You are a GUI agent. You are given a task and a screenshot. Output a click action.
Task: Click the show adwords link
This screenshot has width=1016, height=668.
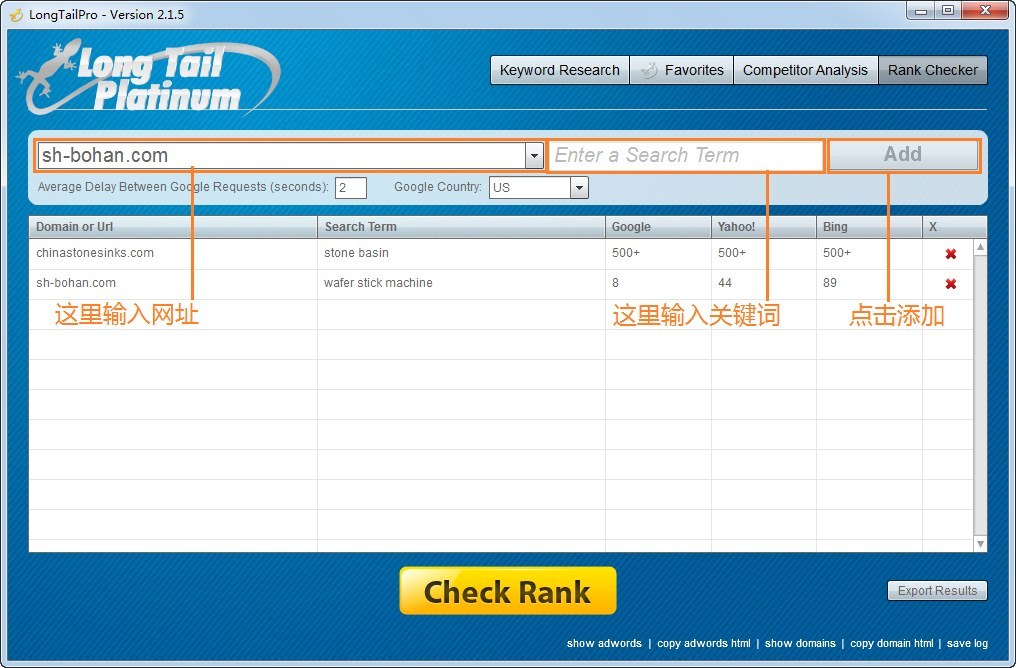click(604, 643)
